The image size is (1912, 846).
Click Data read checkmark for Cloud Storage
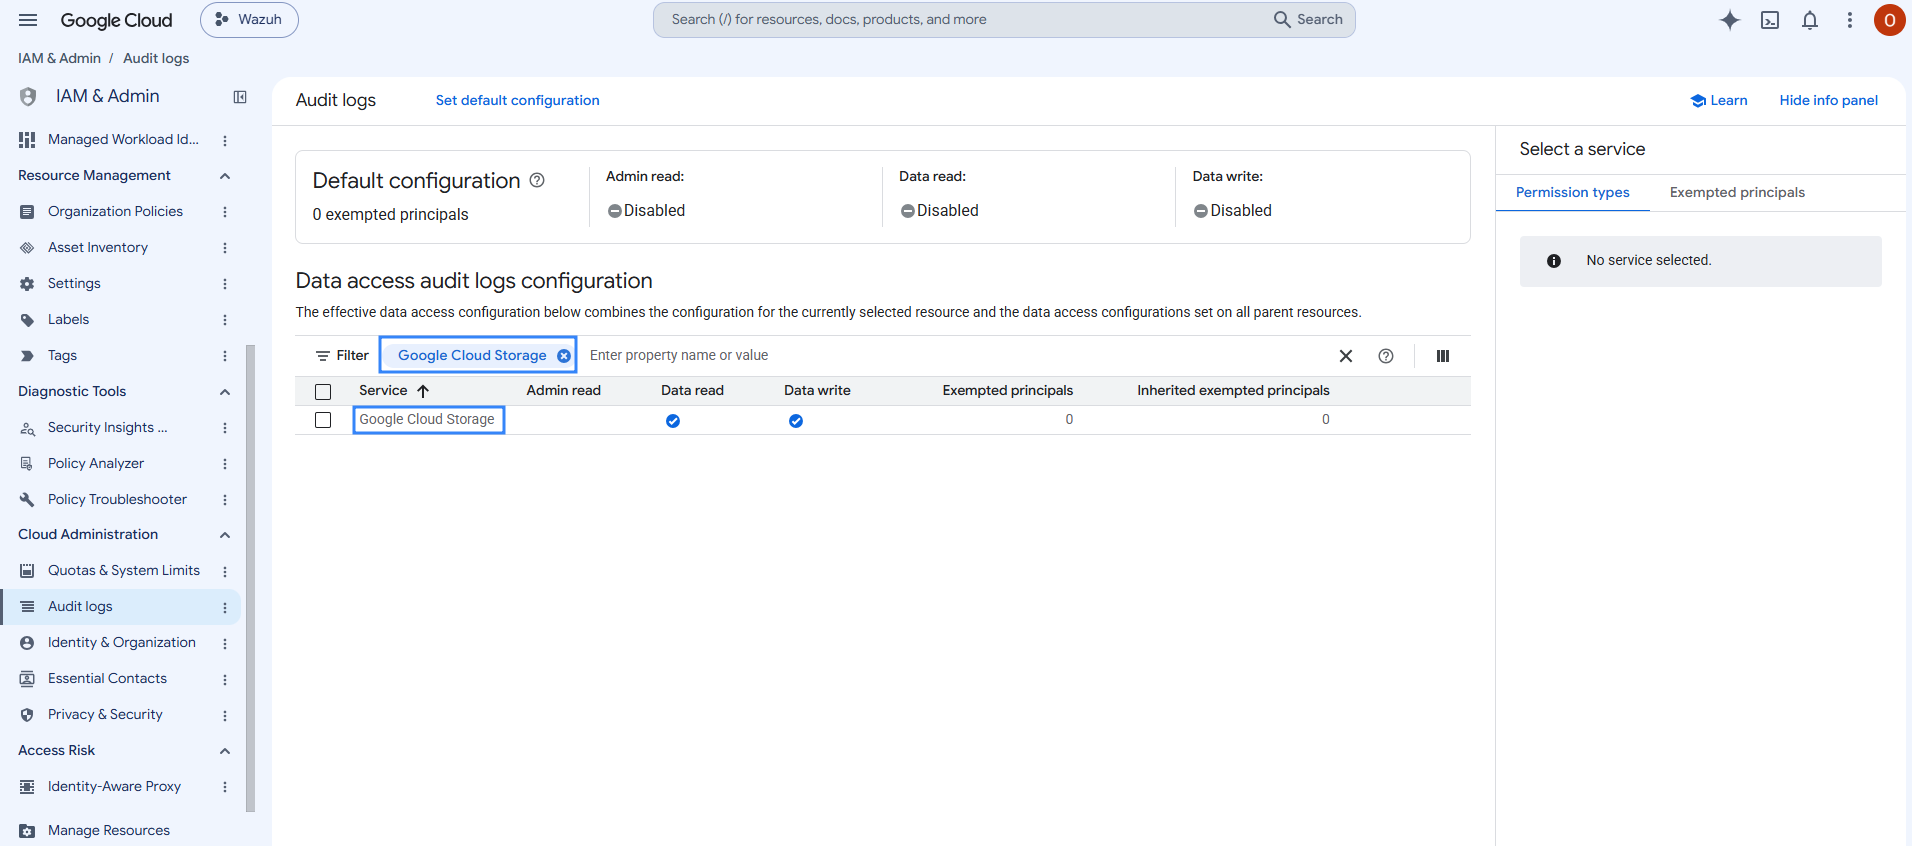click(673, 421)
